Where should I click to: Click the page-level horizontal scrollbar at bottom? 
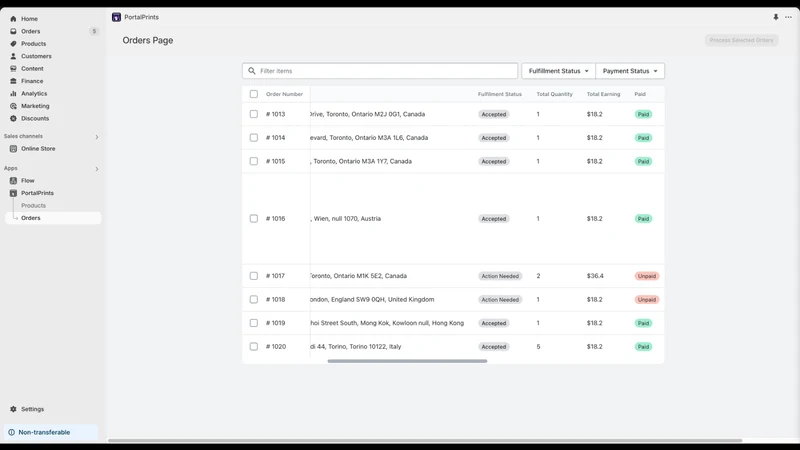click(x=425, y=440)
